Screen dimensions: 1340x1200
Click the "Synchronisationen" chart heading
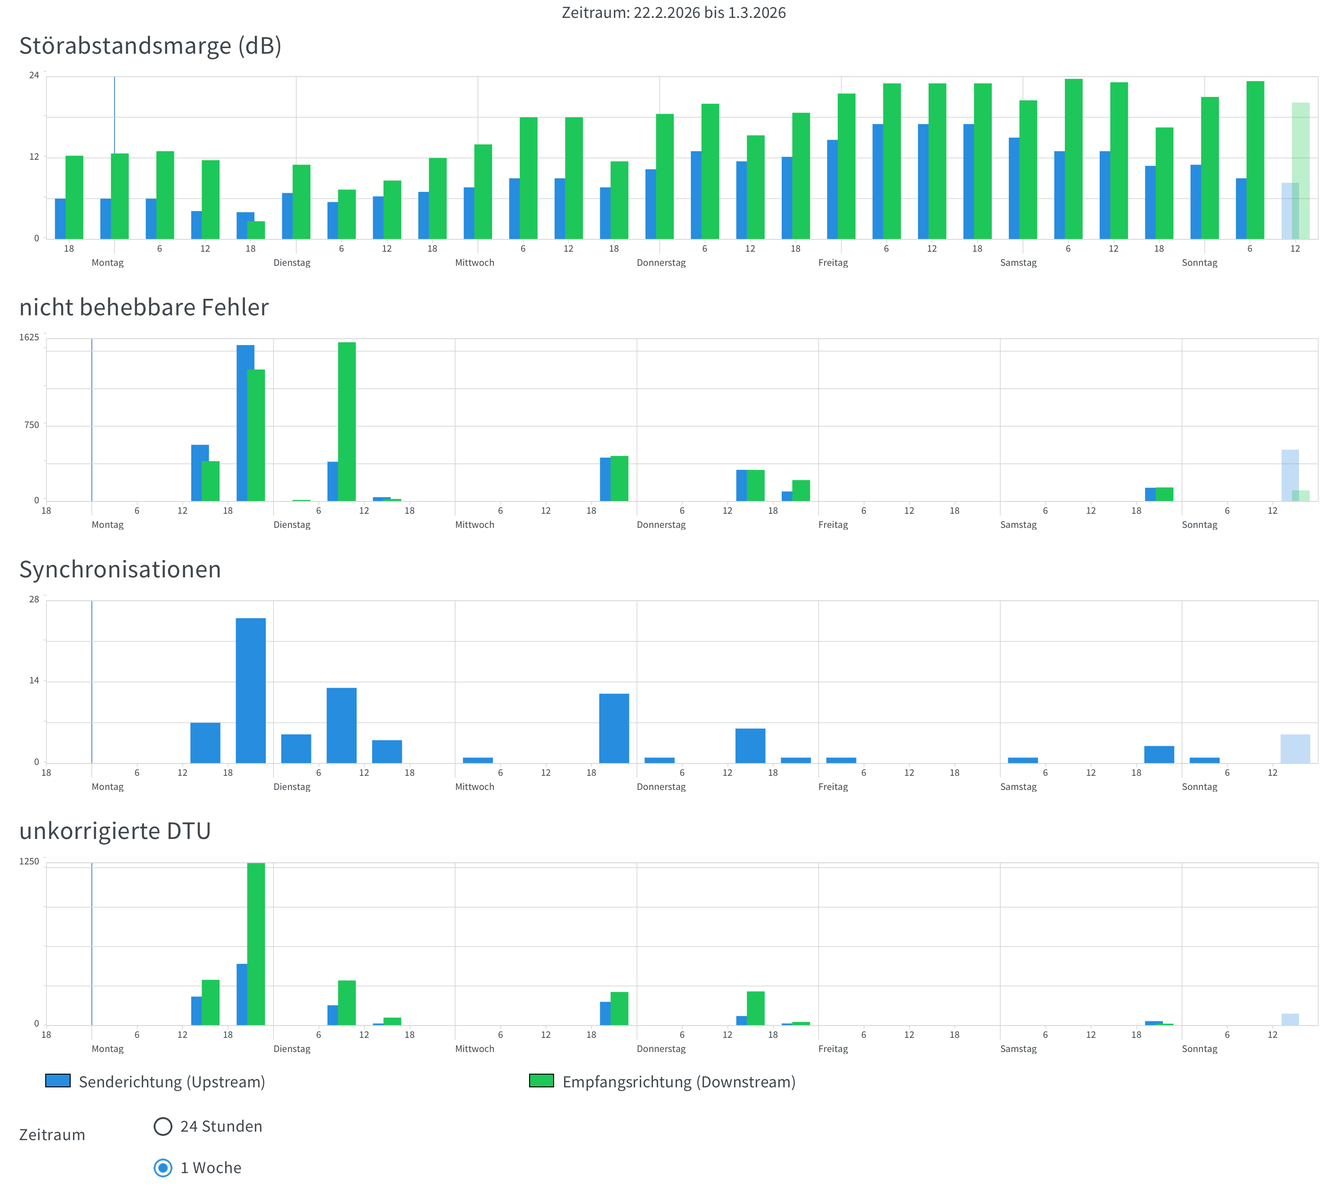click(x=120, y=570)
